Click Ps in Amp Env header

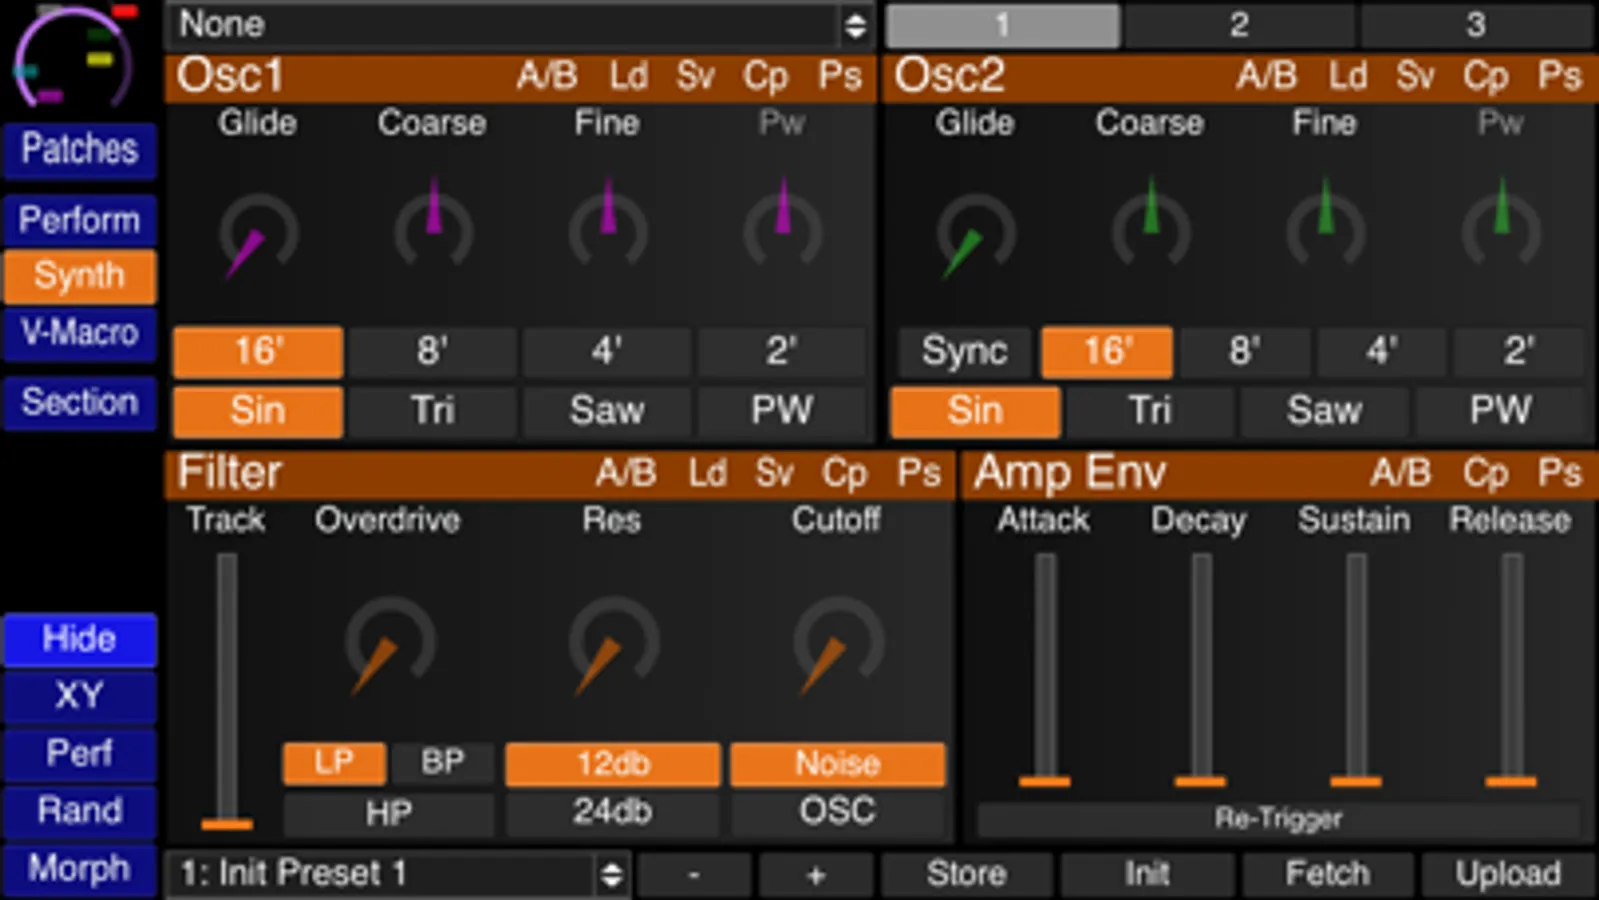coord(1560,474)
